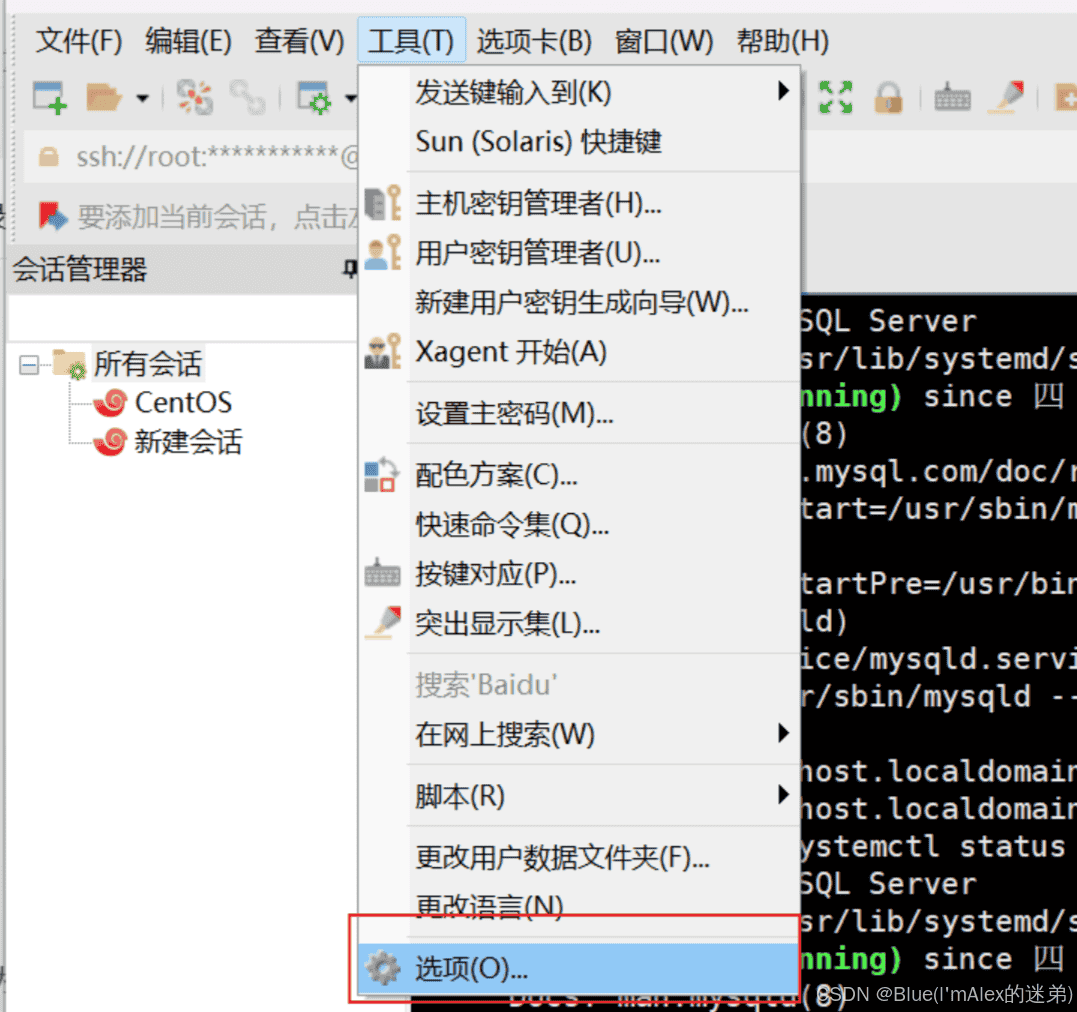The image size is (1077, 1012).
Task: Open the 窗口(W) menu
Action: pos(664,40)
